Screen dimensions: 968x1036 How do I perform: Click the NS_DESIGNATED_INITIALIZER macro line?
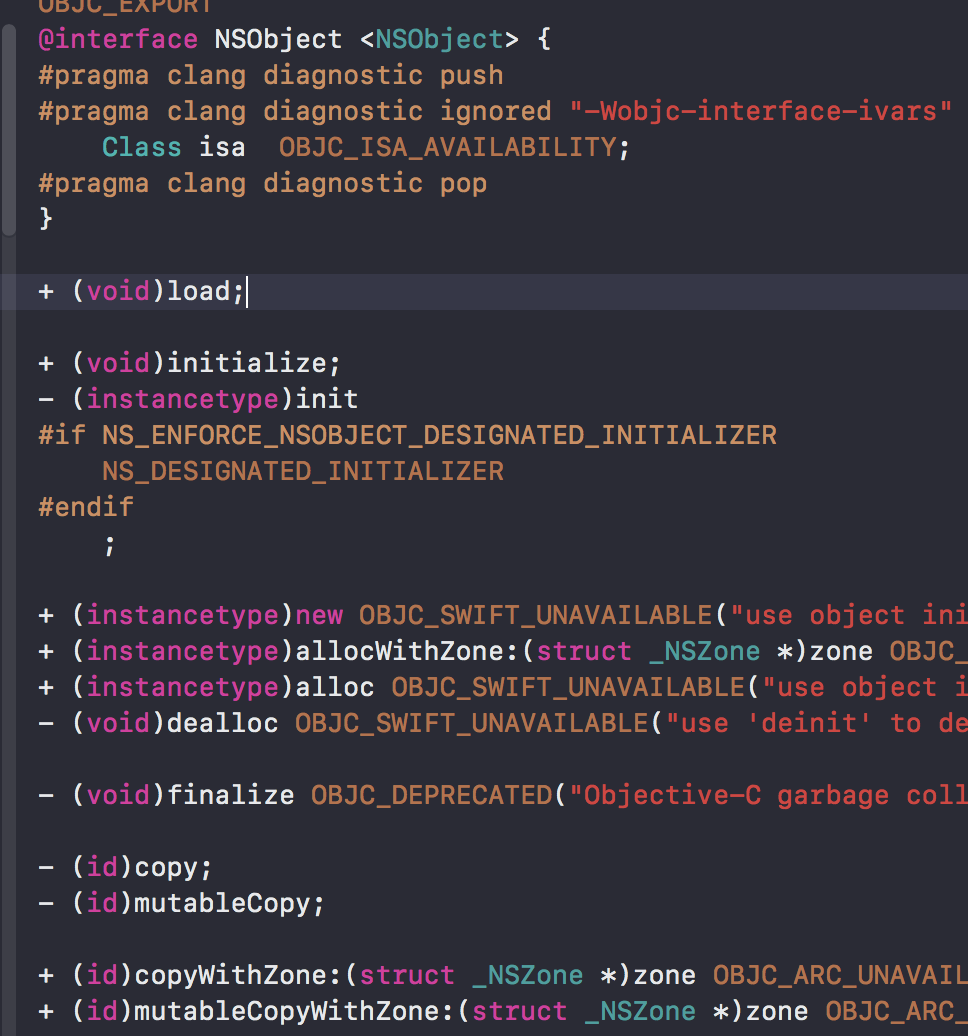click(303, 472)
